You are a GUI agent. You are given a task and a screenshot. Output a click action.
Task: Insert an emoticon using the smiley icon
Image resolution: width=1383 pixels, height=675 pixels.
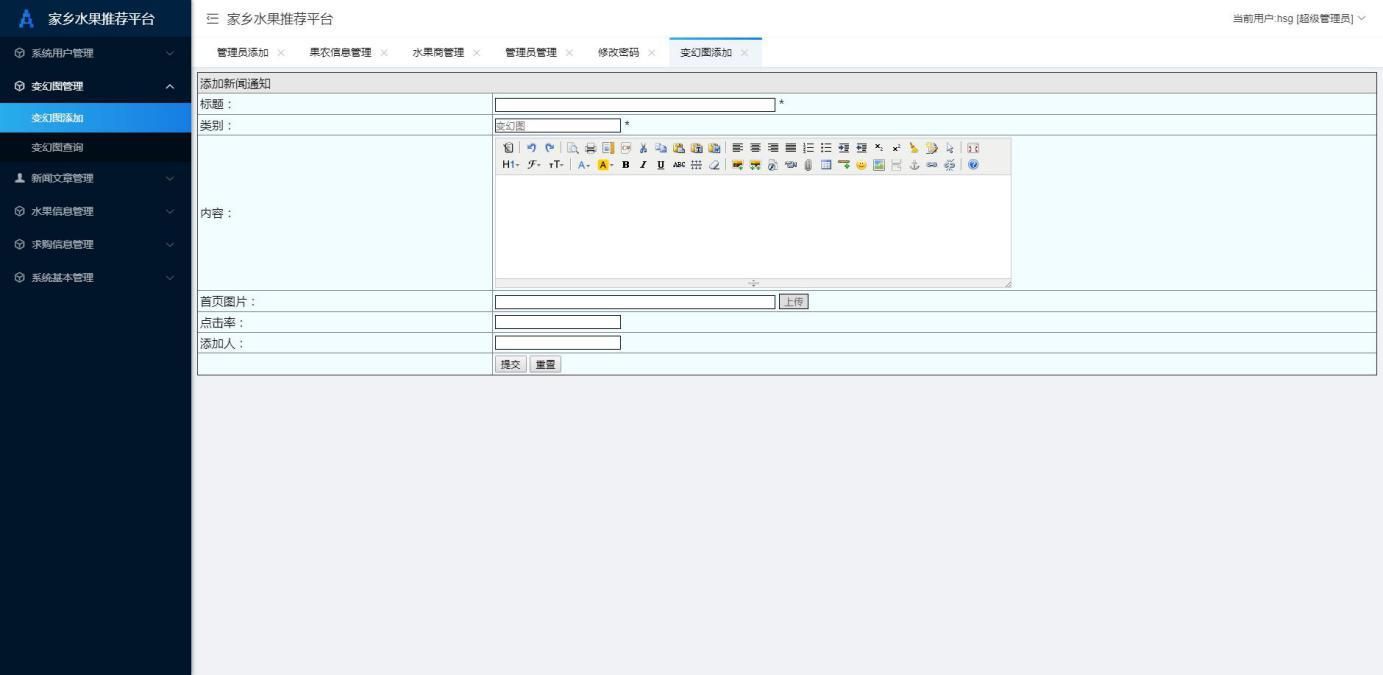[x=860, y=165]
